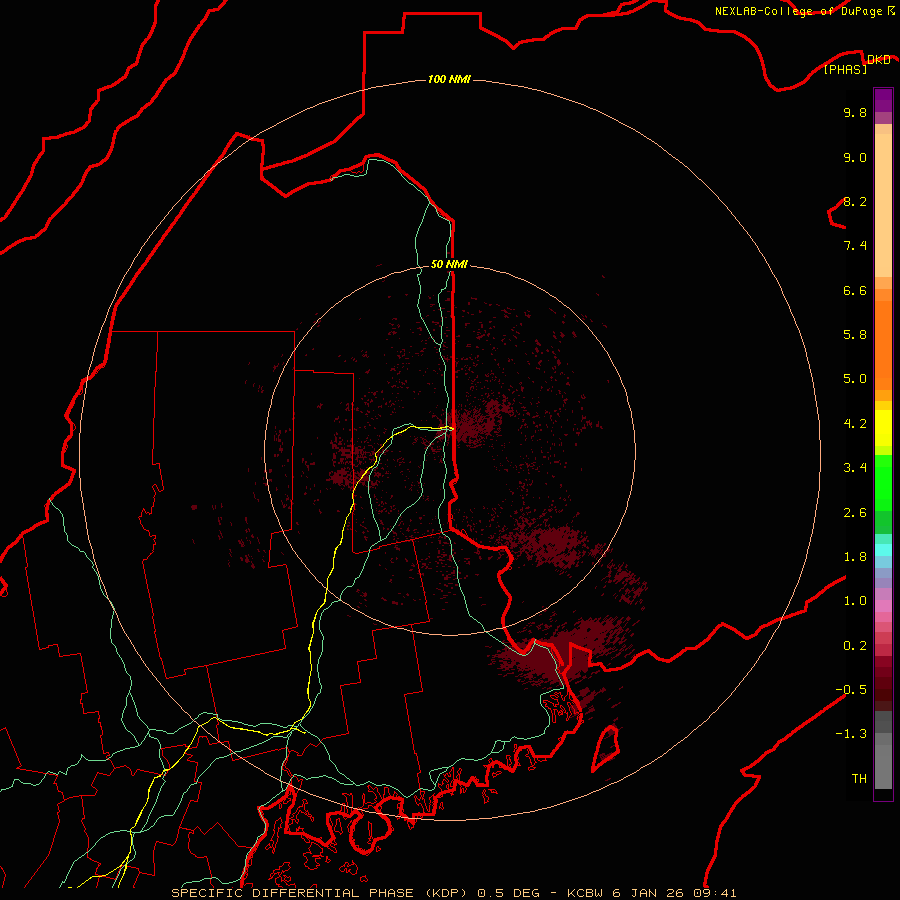Click the 5.0 scale value
Viewport: 900px width, 900px height.
[855, 379]
